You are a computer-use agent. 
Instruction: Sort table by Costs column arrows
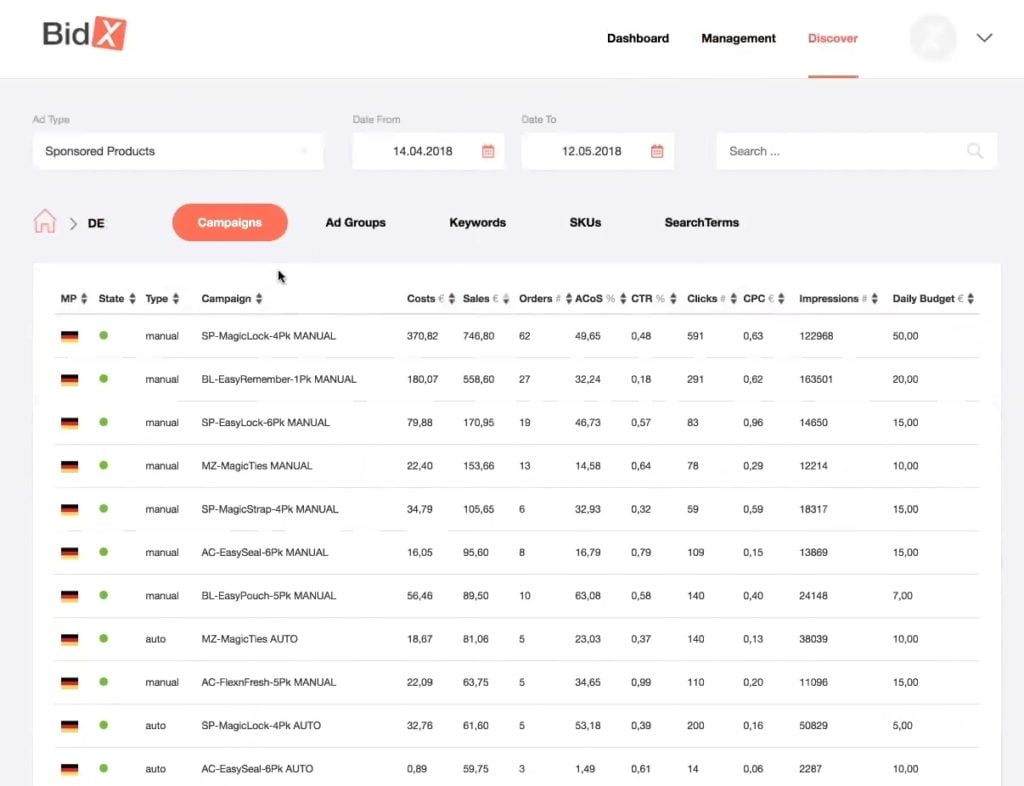click(451, 299)
